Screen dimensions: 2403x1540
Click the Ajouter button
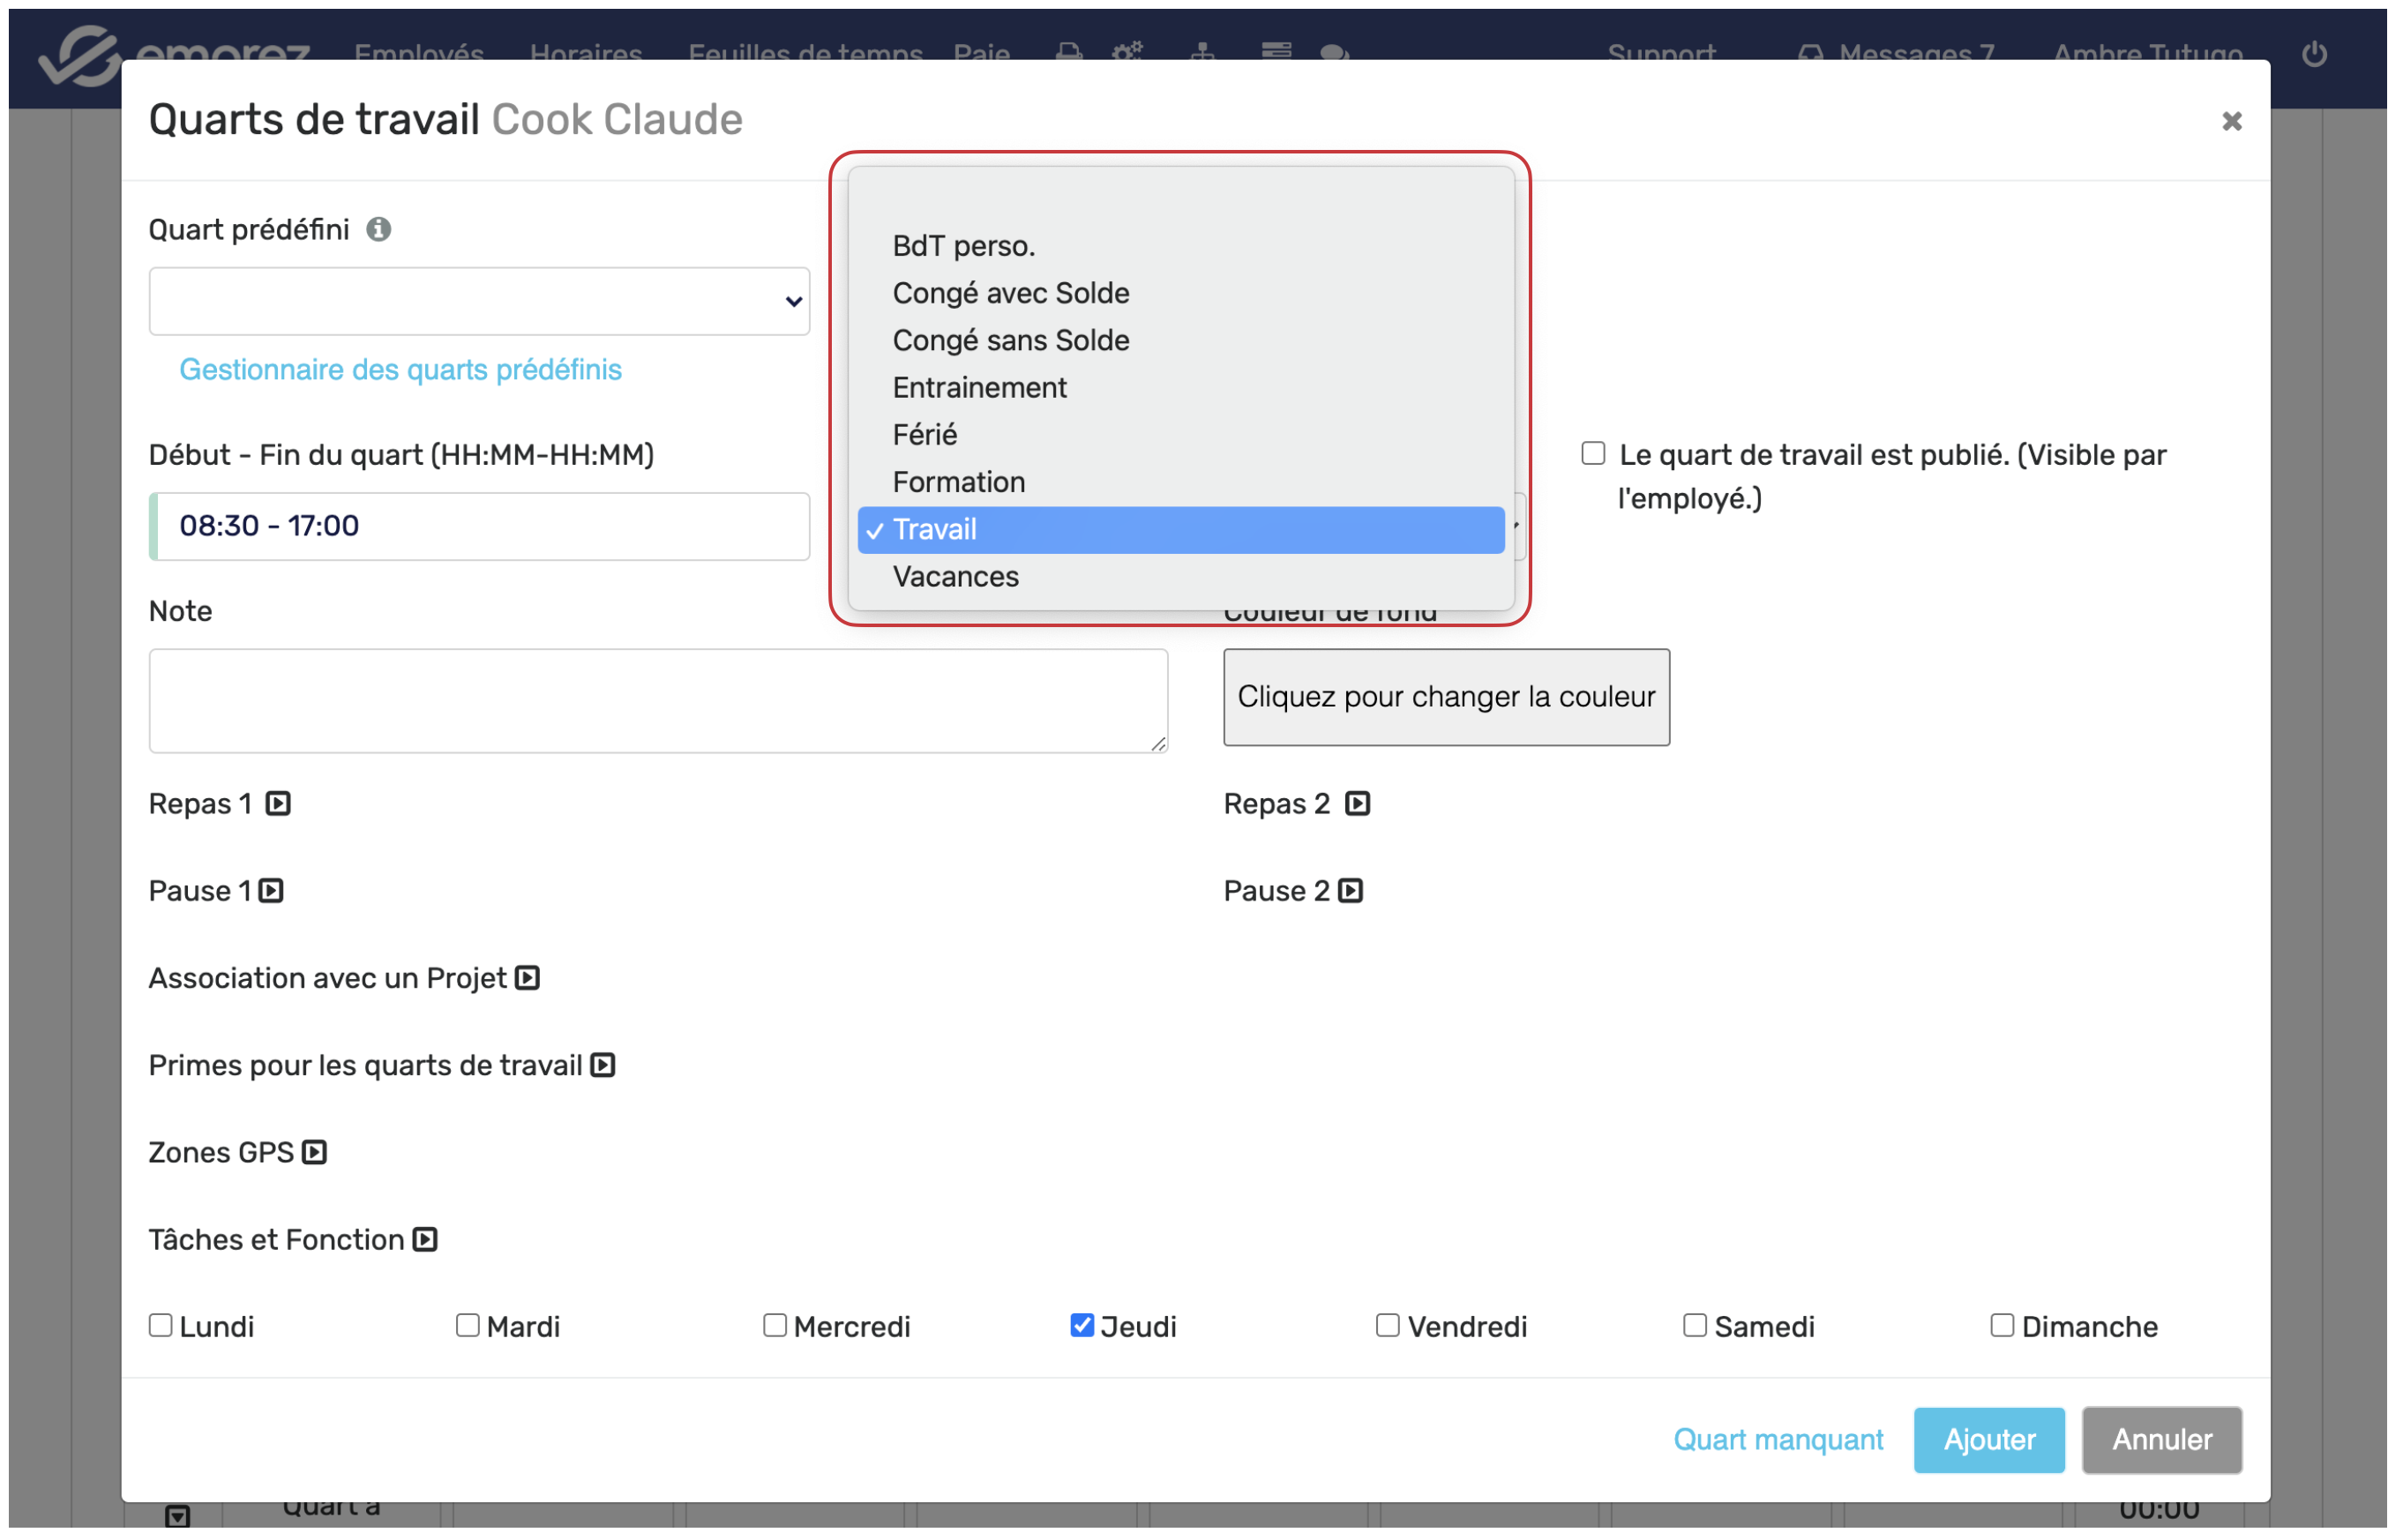click(x=1991, y=1441)
